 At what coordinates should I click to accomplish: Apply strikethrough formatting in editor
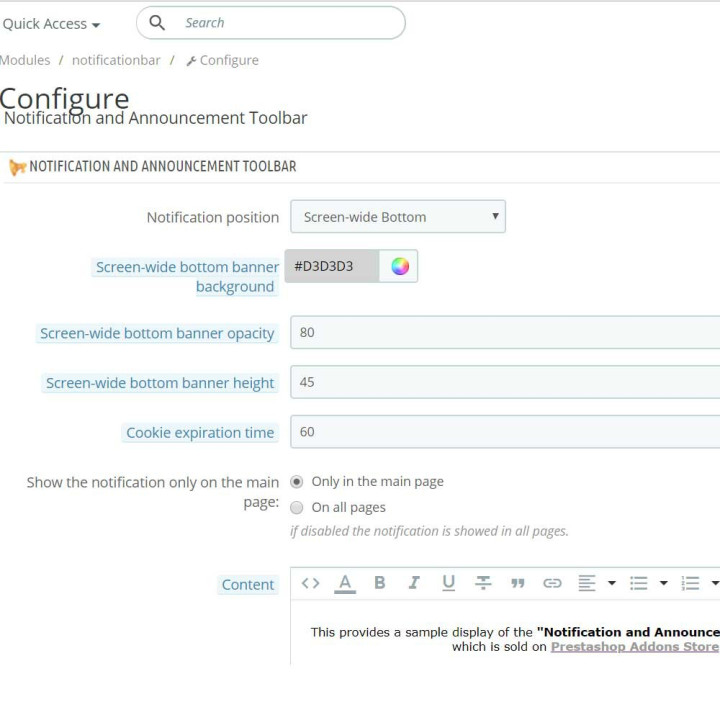(483, 583)
